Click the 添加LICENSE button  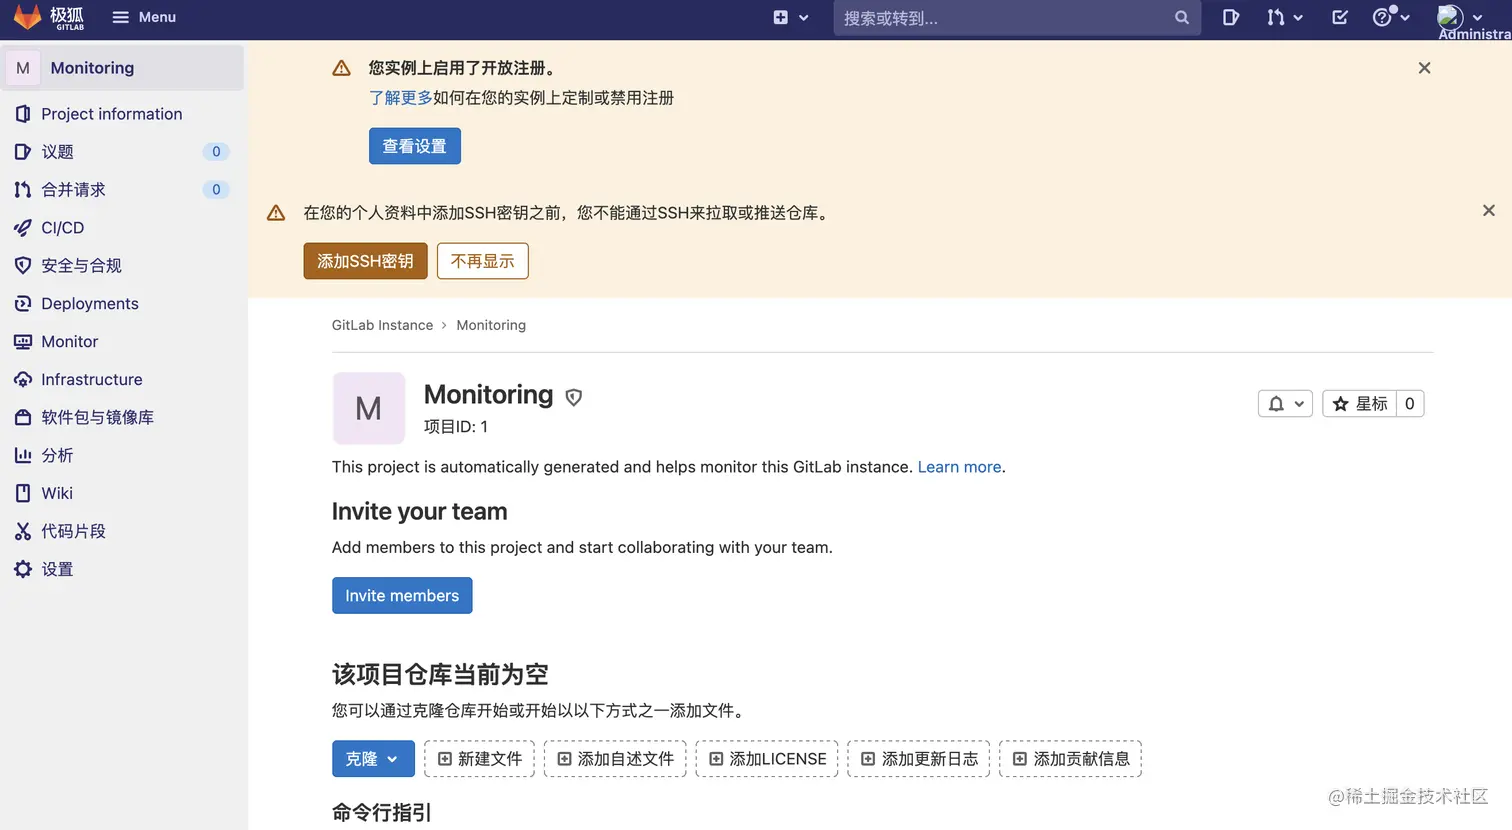(767, 759)
